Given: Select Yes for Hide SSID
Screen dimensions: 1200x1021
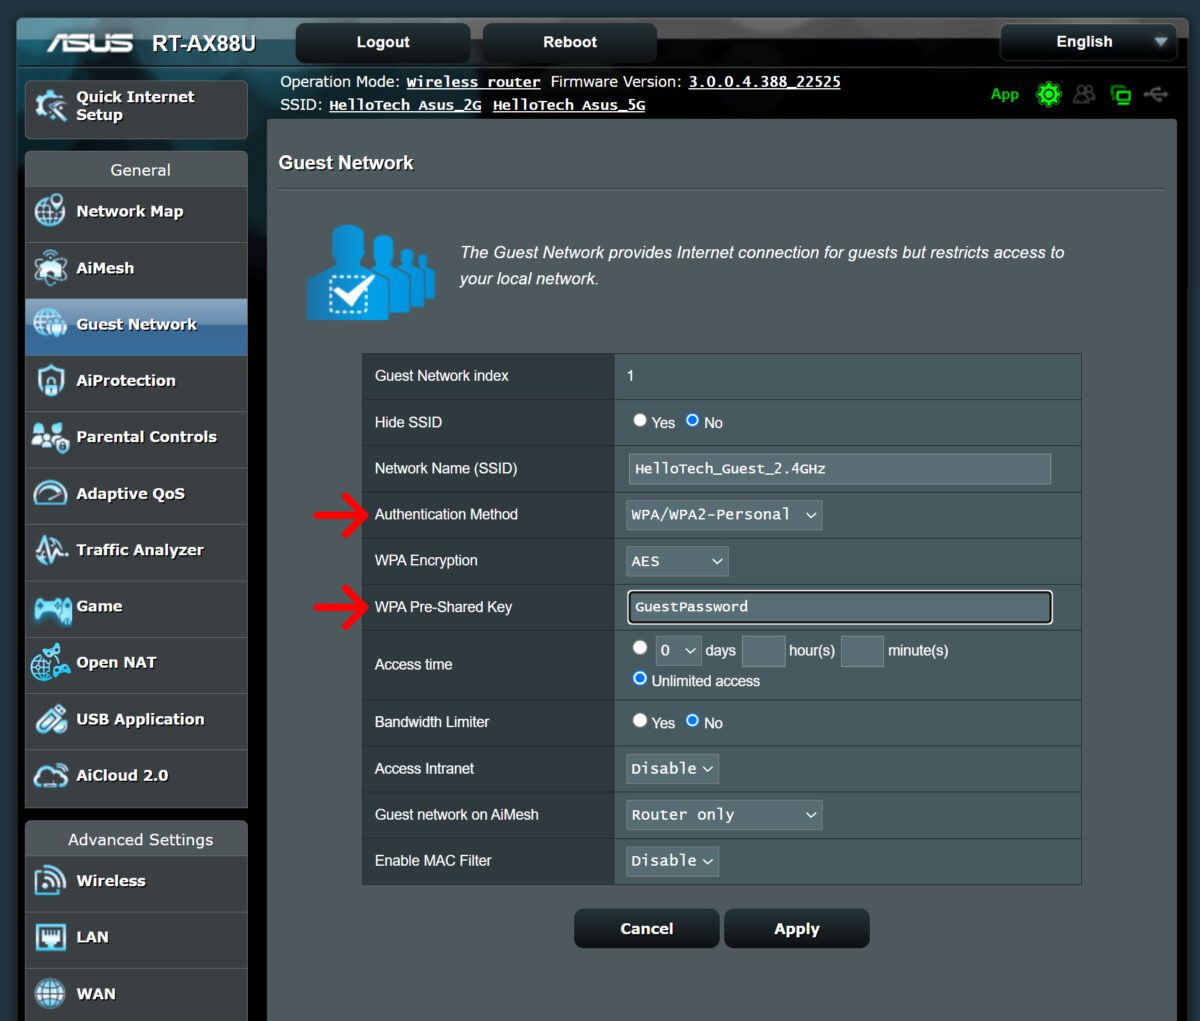Looking at the screenshot, I should click(640, 420).
